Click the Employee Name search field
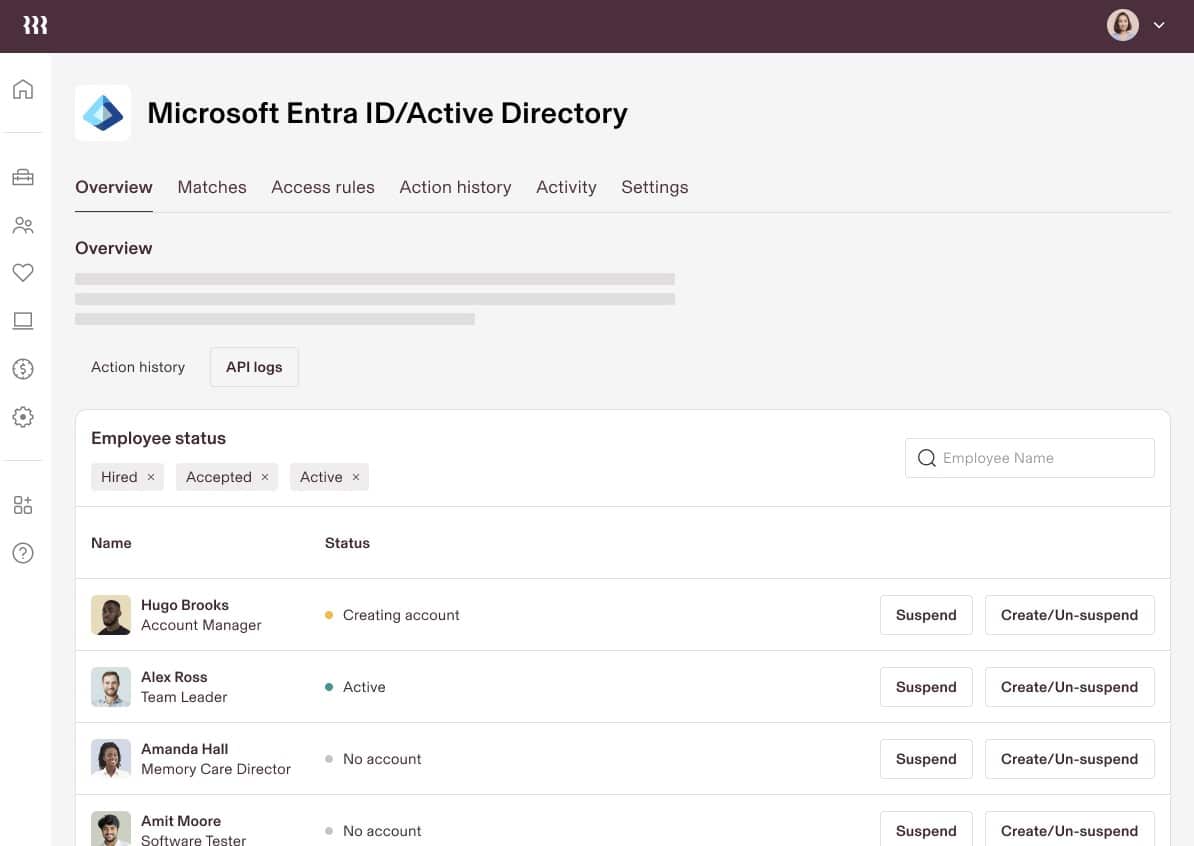Screen dimensions: 1194x846 1030,458
